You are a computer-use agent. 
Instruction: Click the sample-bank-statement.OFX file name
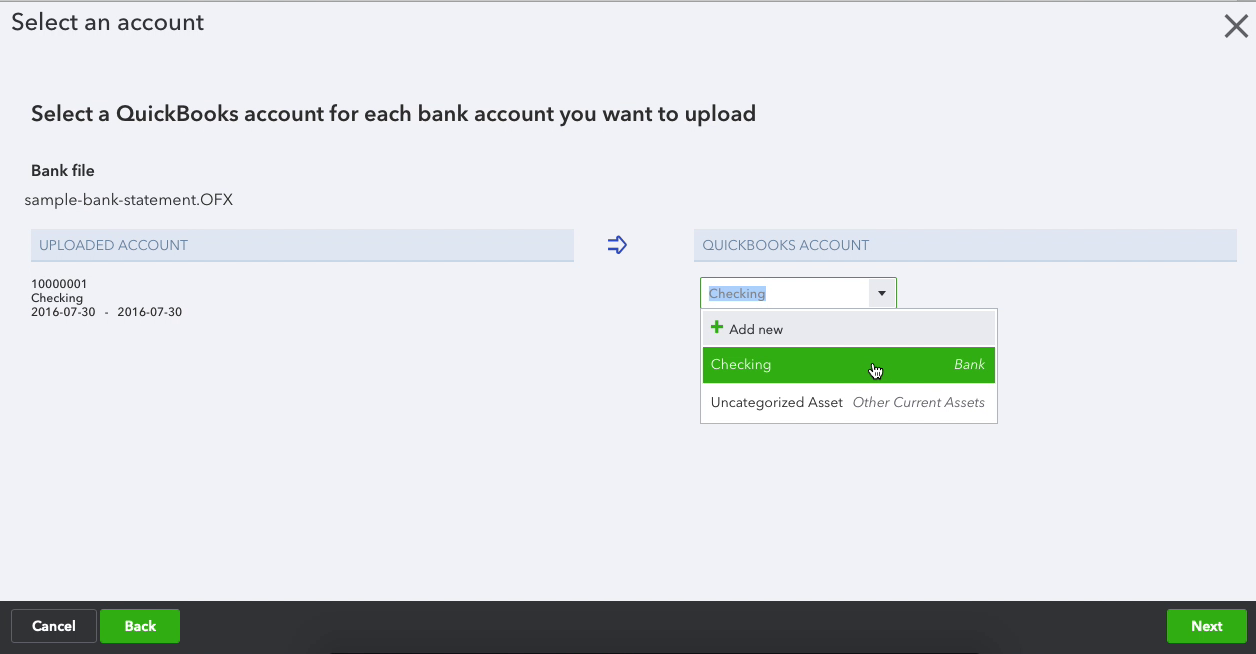coord(129,199)
